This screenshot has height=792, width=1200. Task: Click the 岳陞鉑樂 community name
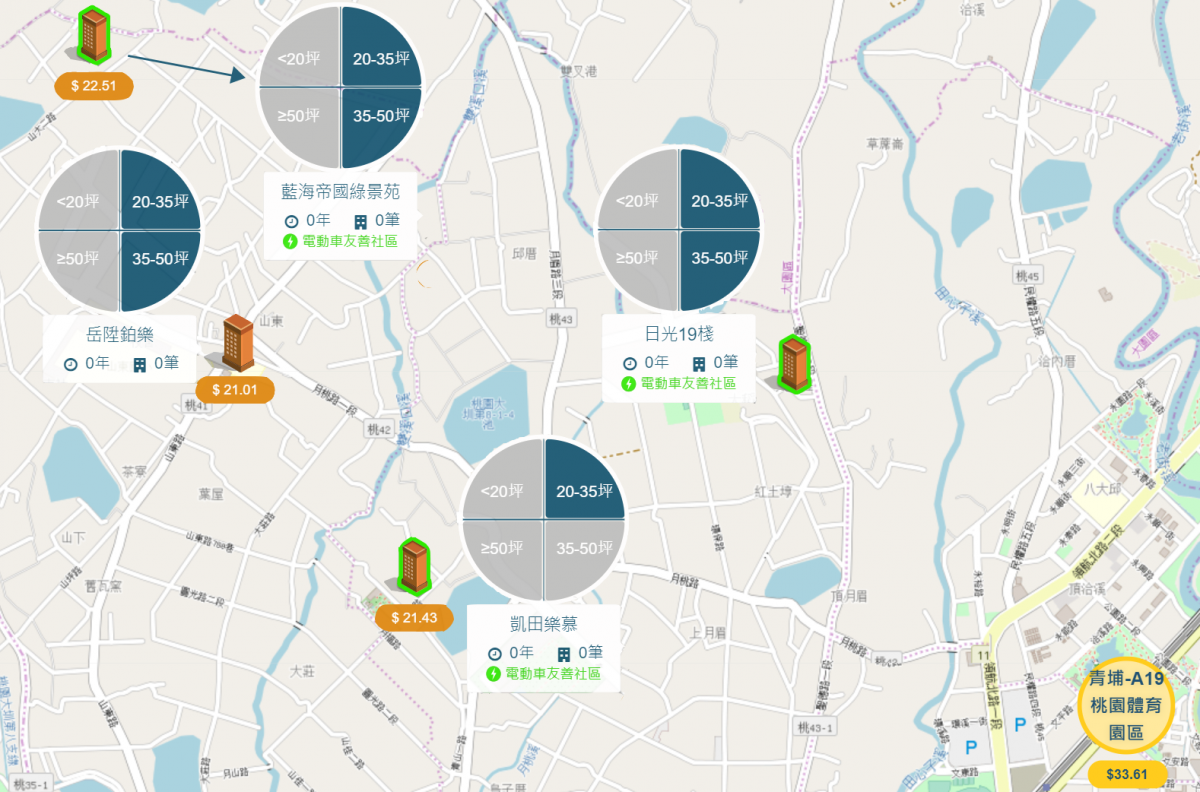click(x=120, y=335)
